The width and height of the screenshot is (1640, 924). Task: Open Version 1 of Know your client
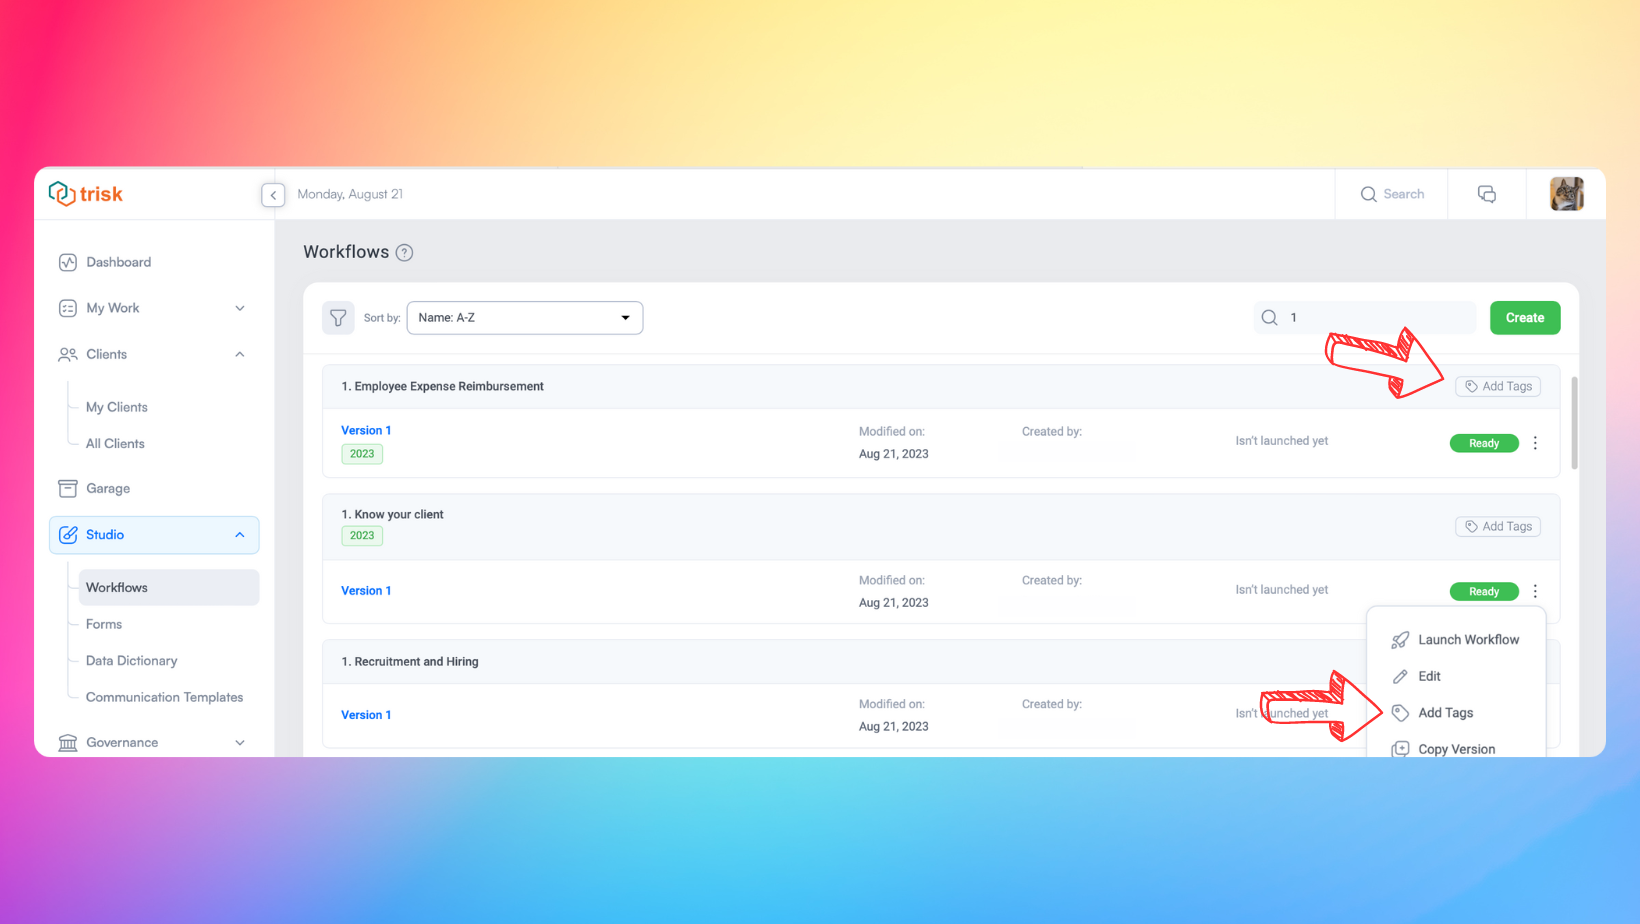click(x=365, y=590)
